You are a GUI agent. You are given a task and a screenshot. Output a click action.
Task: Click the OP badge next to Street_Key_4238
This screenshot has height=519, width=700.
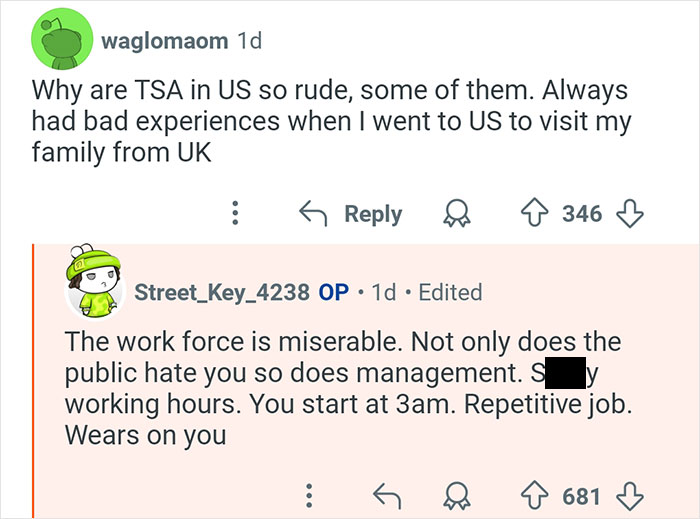333,292
